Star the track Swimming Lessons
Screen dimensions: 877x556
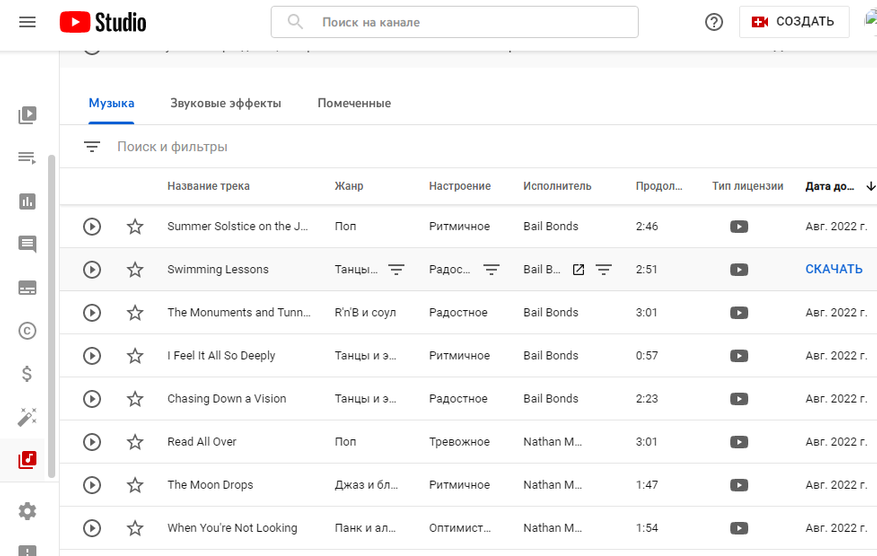(135, 269)
